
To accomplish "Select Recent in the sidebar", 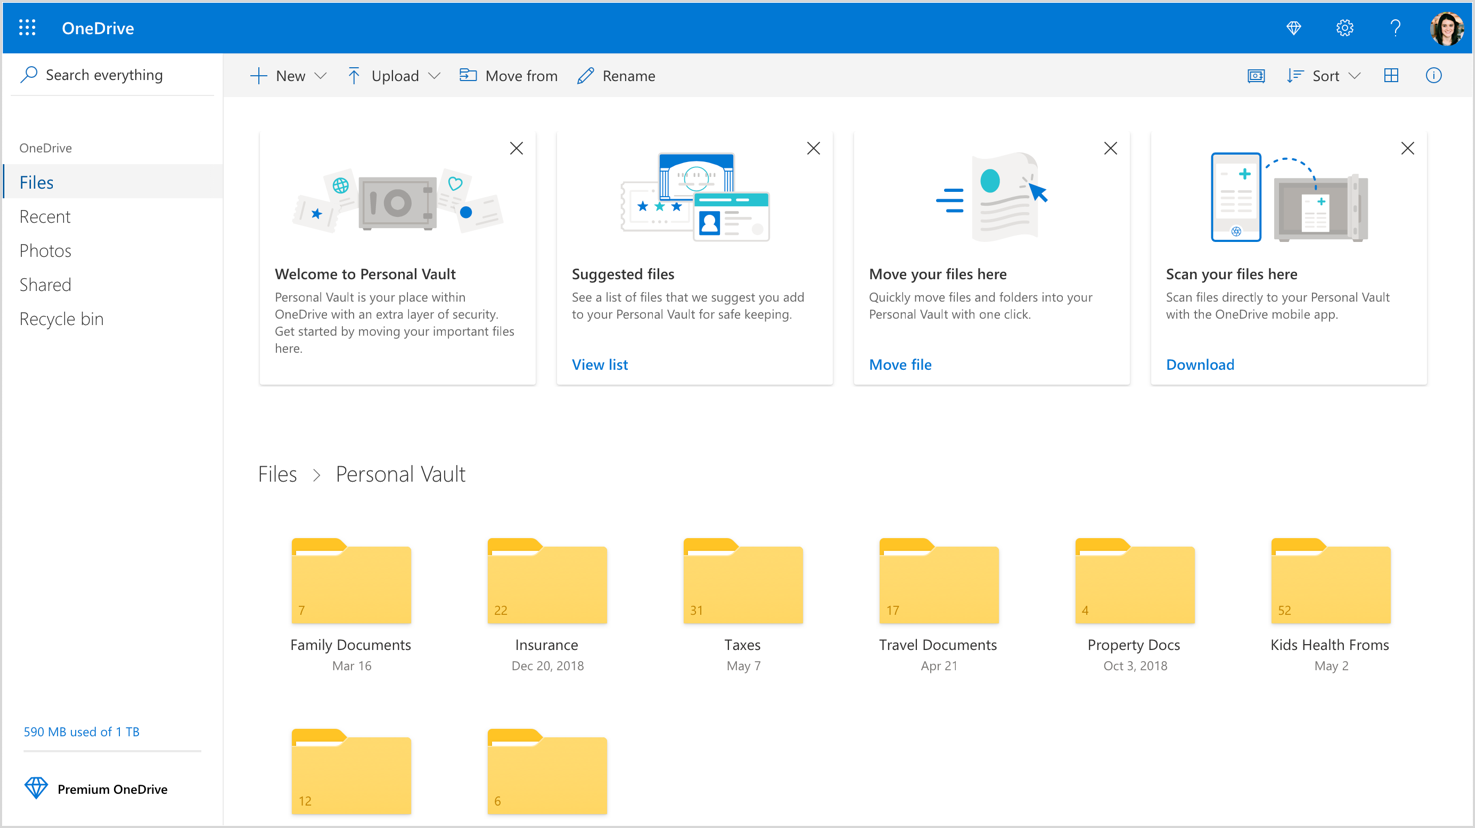I will pyautogui.click(x=46, y=216).
